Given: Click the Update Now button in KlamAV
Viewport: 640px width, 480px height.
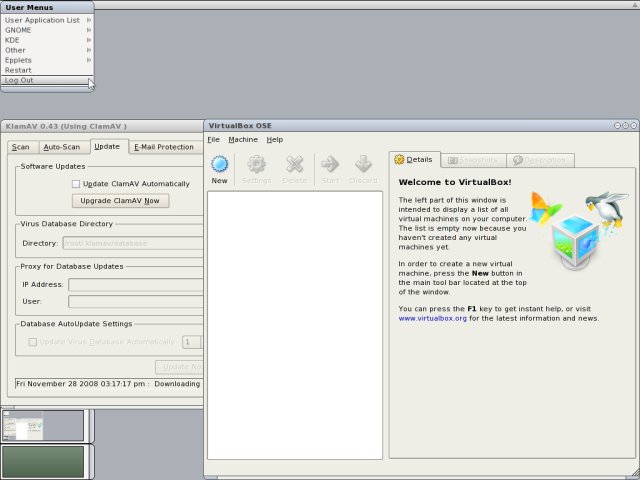Looking at the screenshot, I should [179, 367].
